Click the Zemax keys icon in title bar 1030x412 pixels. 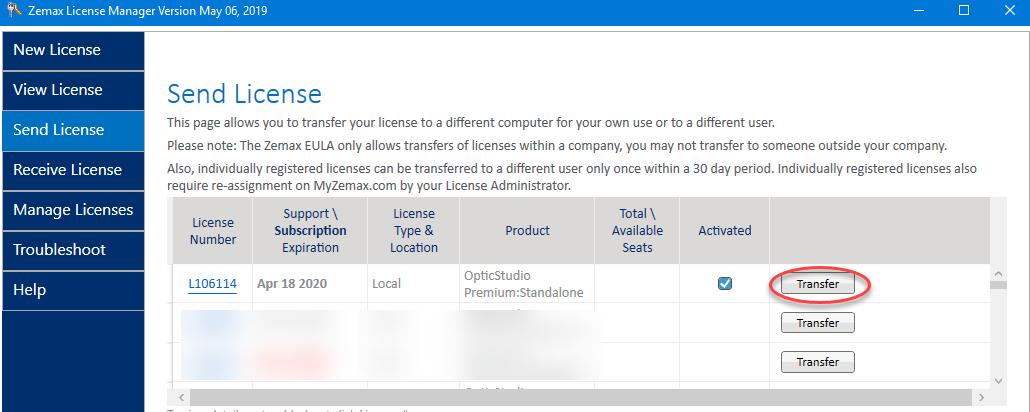(x=12, y=11)
